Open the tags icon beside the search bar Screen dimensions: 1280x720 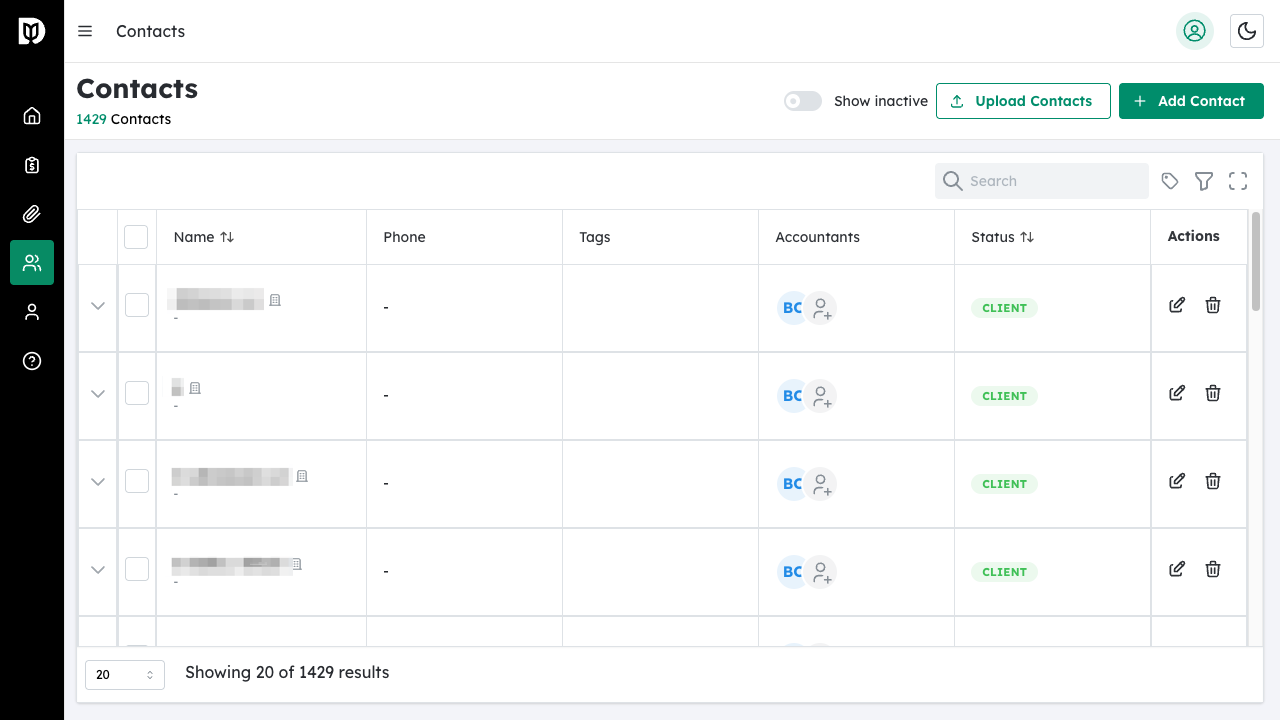click(x=1169, y=181)
